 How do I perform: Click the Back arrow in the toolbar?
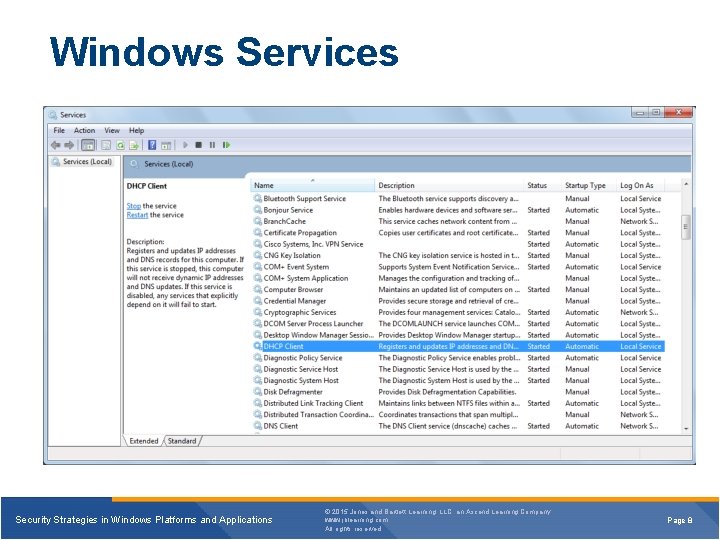tap(56, 145)
